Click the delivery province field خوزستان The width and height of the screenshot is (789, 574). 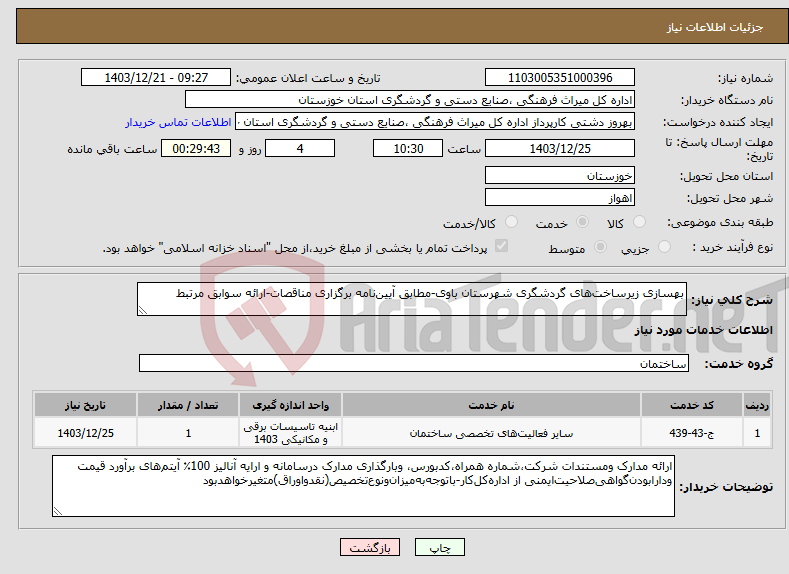560,176
